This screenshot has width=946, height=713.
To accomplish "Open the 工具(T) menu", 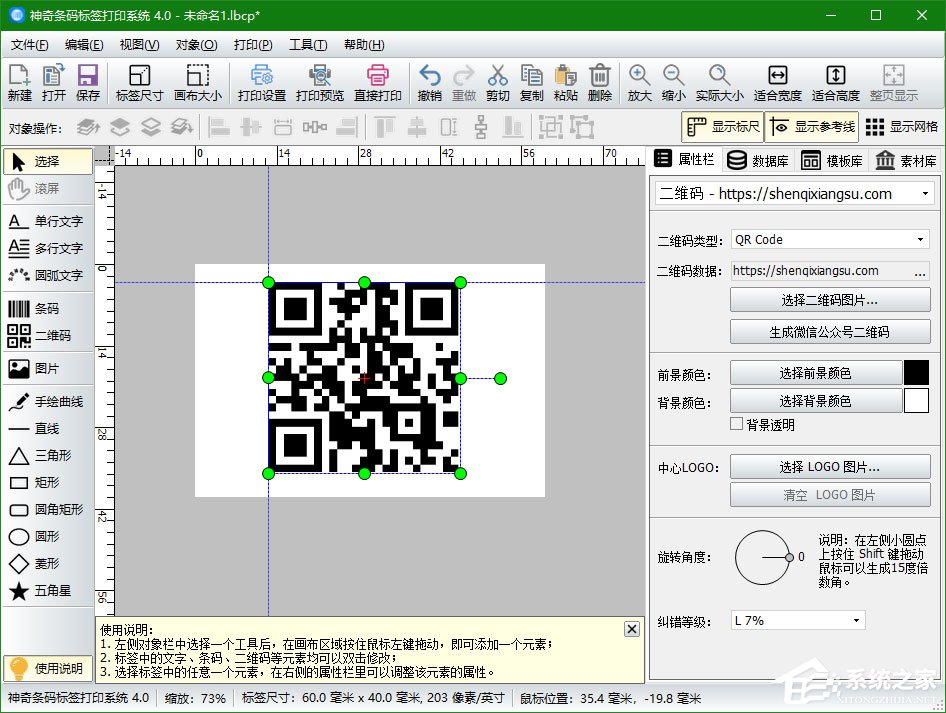I will click(307, 45).
